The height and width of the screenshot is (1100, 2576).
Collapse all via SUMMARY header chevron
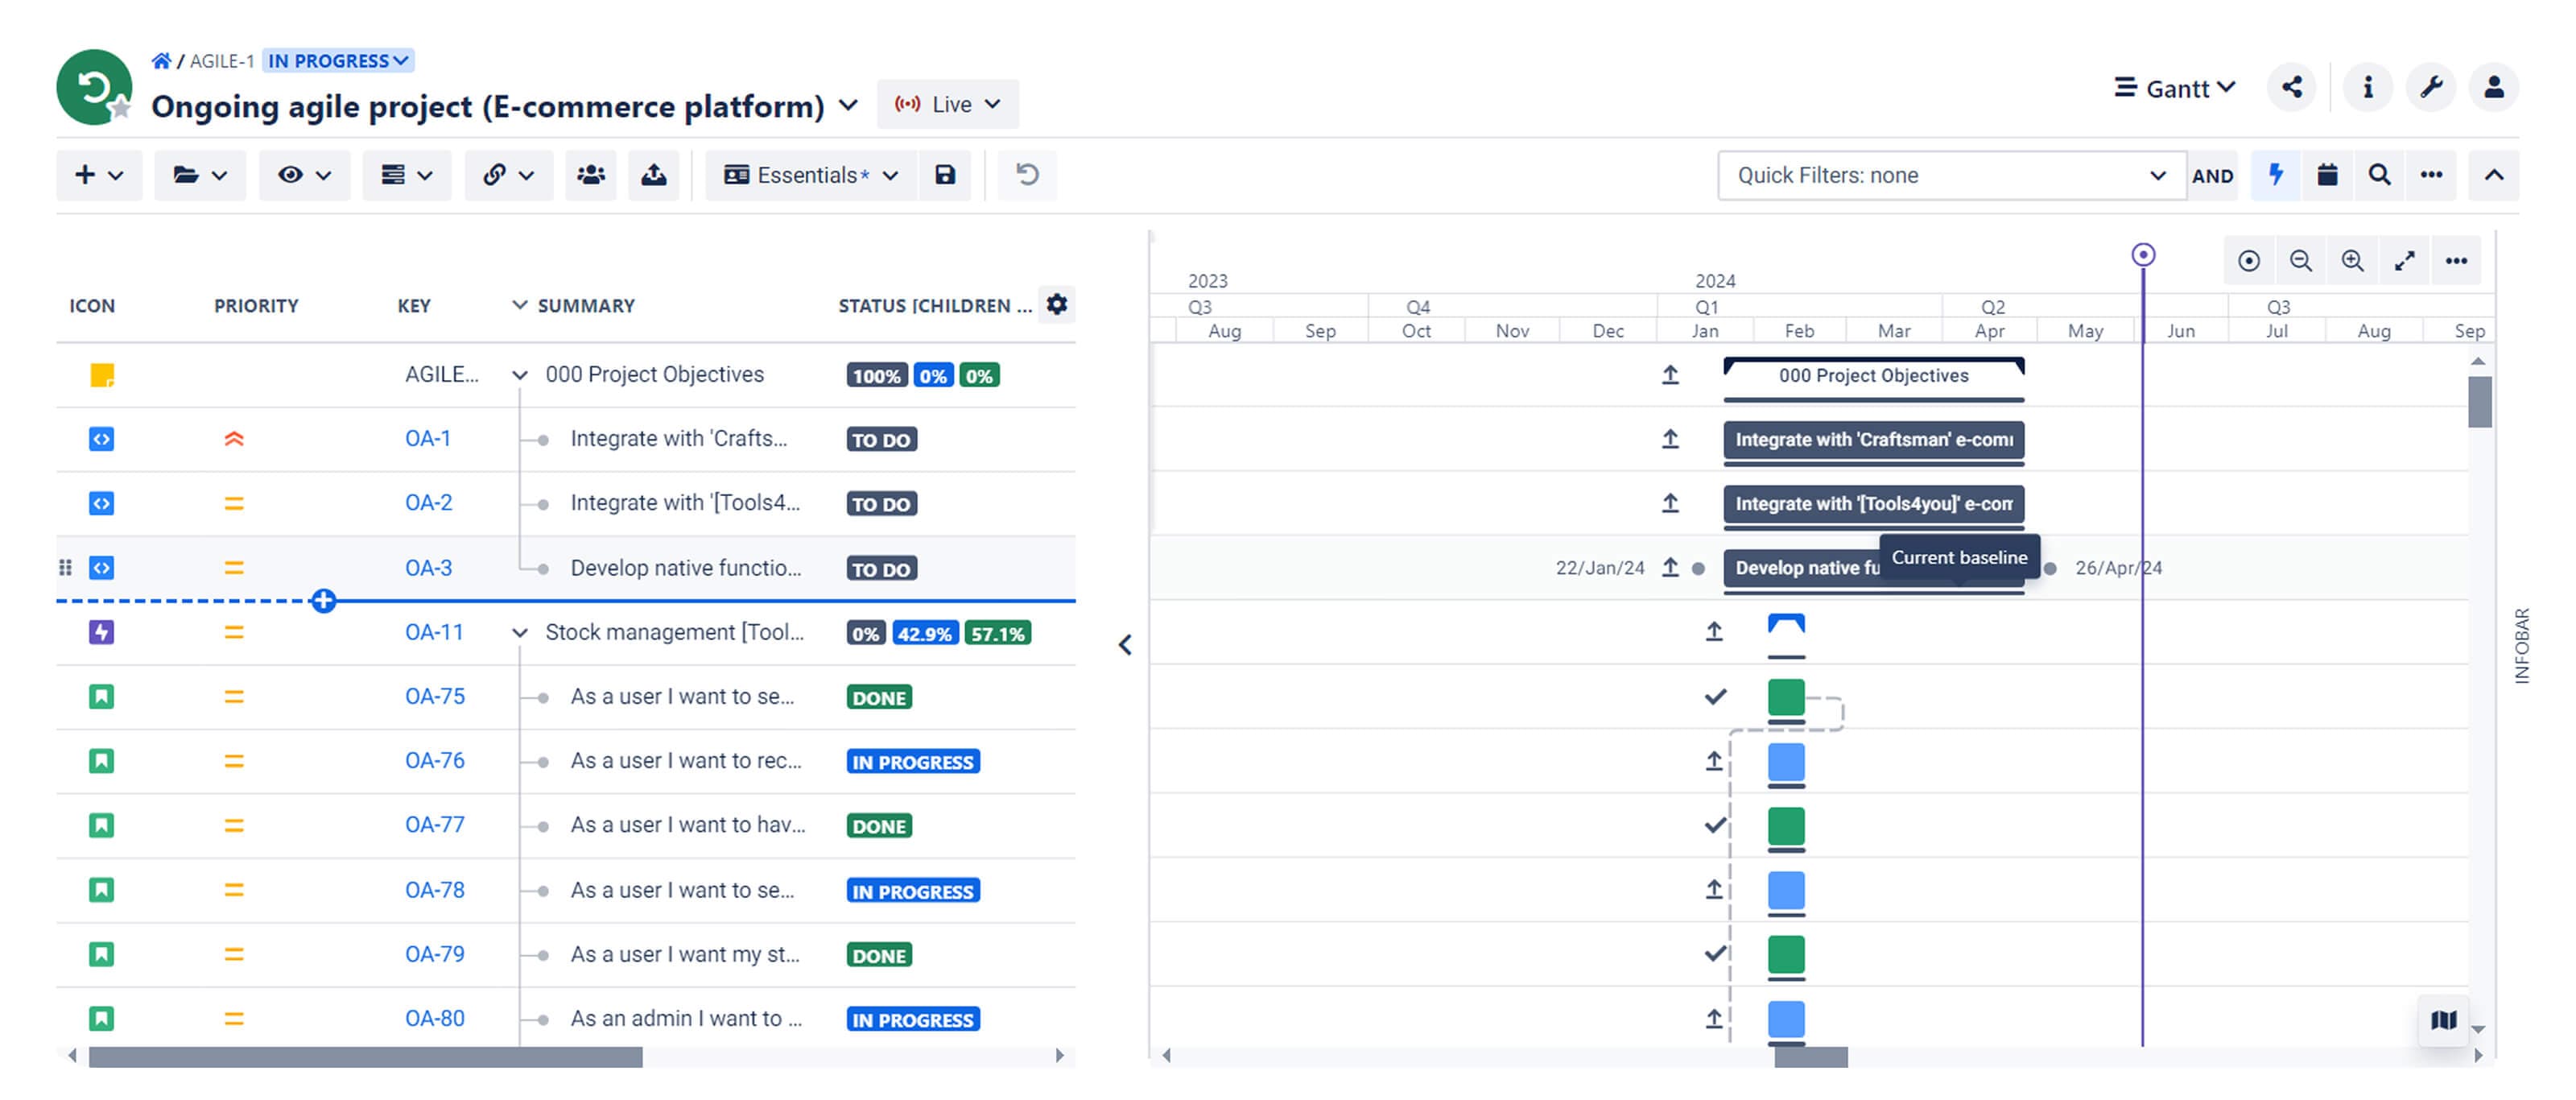tap(519, 305)
